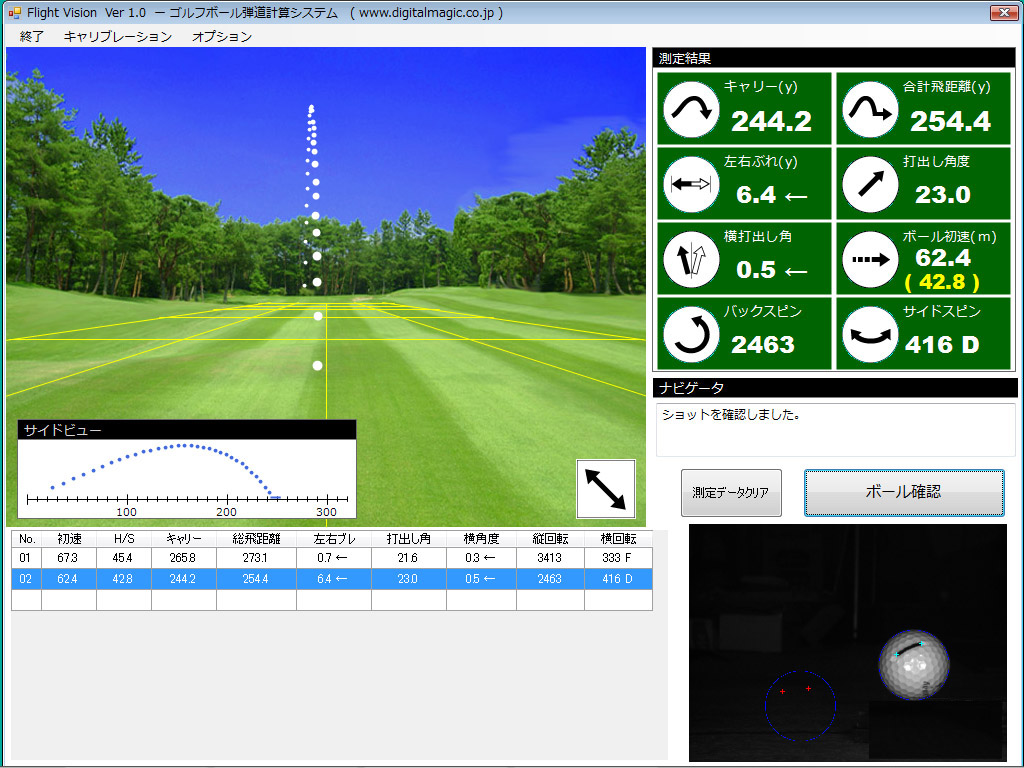Click the carry distance arc icon

click(x=691, y=110)
